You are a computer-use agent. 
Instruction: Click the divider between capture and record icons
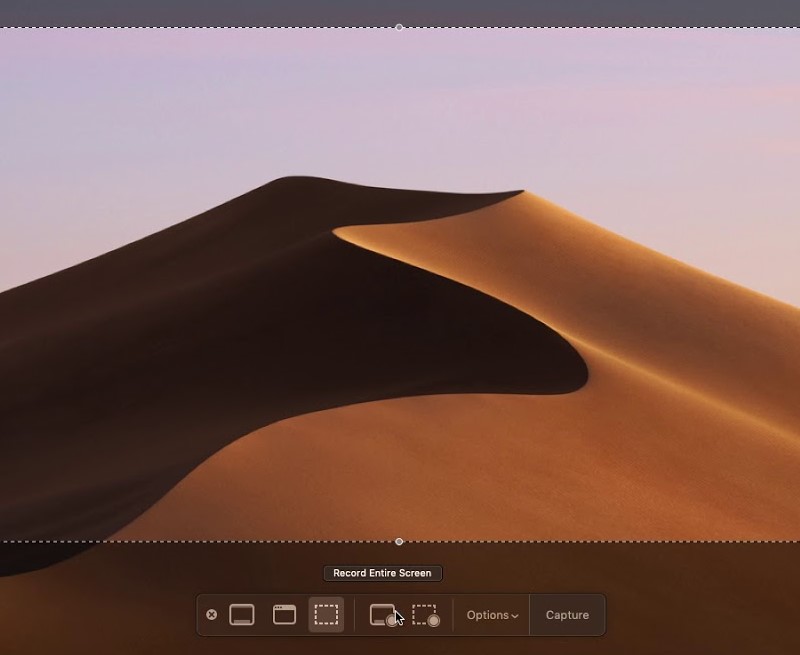coord(355,615)
